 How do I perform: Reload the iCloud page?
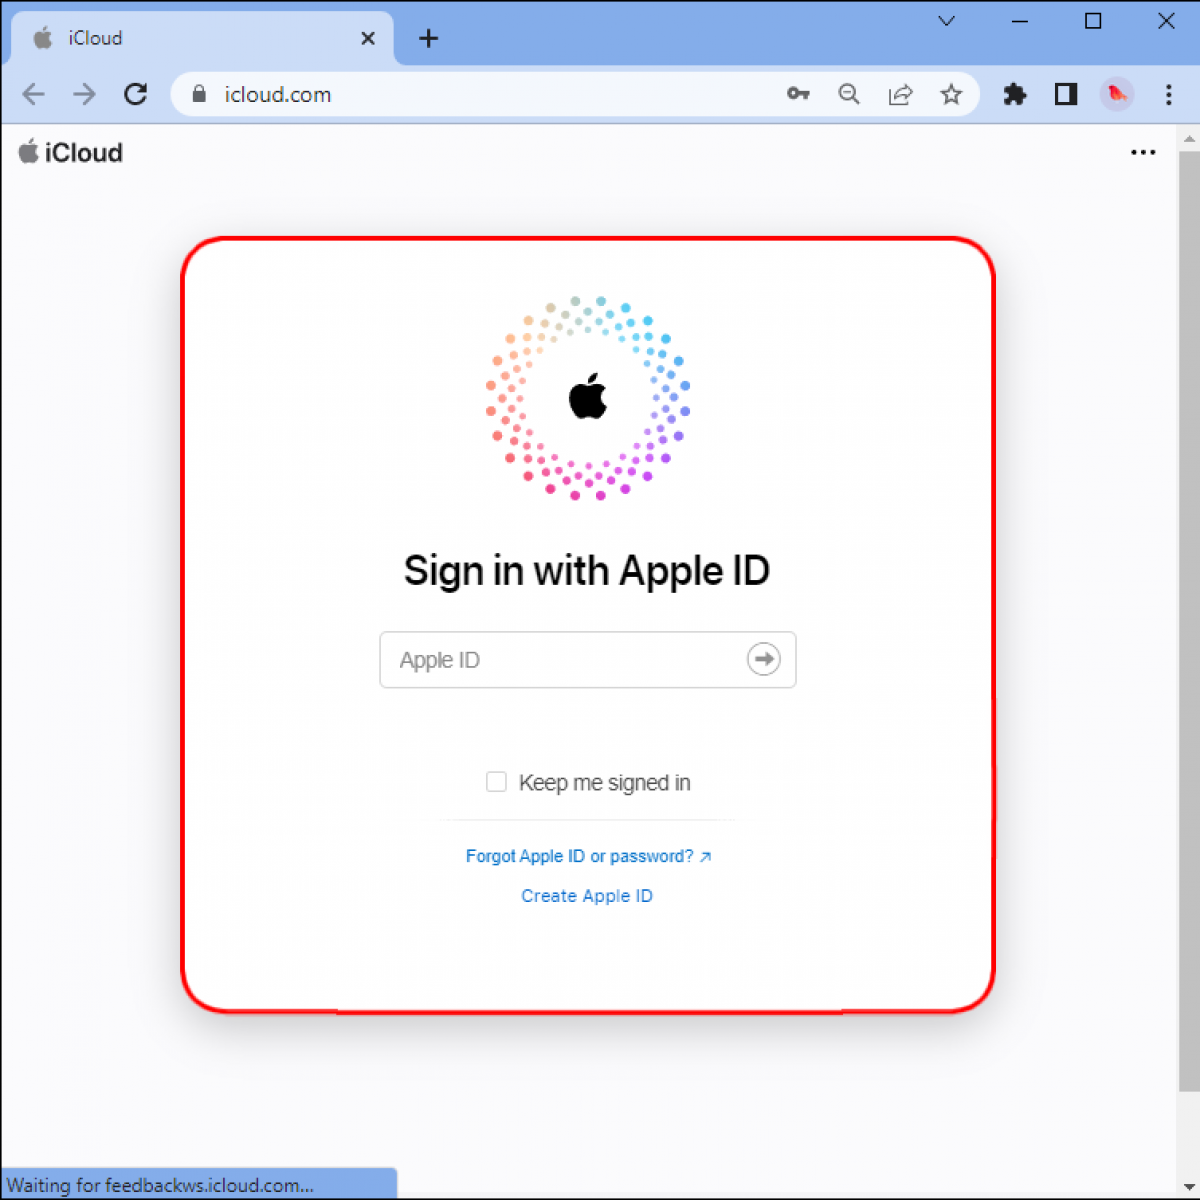pyautogui.click(x=136, y=94)
